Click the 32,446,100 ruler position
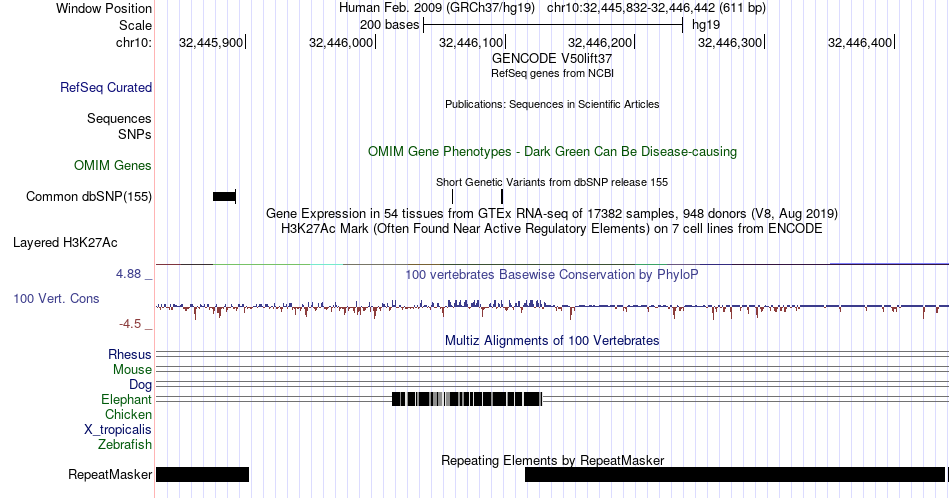Screen dimensions: 950x498 [471, 42]
